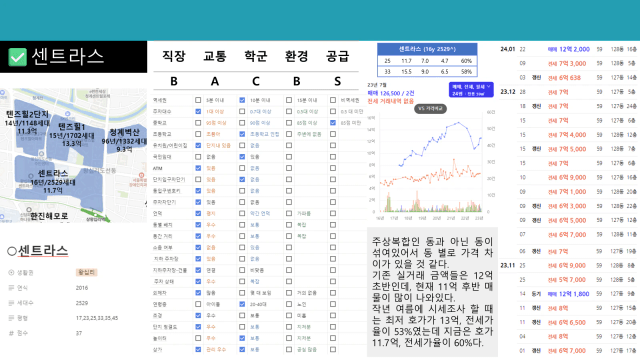Image resolution: width=640 pixels, height=360 pixels.
Task: Click the 평형 property icon
Action: 11,318
